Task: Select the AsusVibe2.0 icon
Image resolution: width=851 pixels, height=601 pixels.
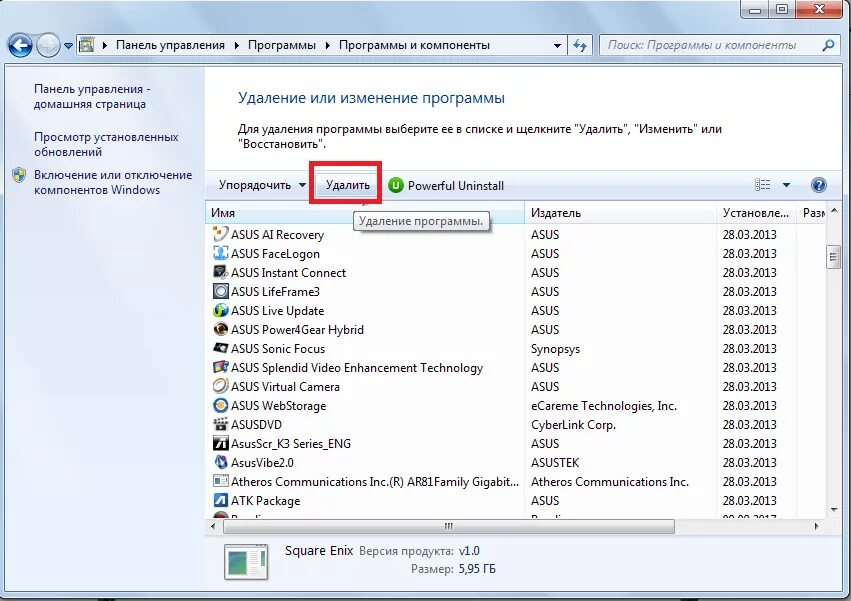Action: point(220,462)
